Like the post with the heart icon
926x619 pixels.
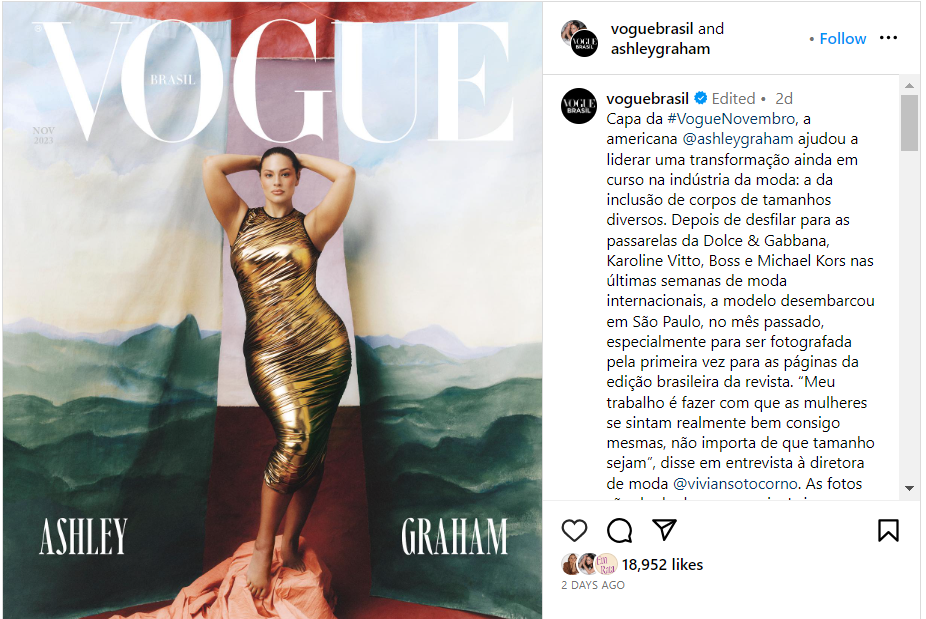pyautogui.click(x=574, y=530)
